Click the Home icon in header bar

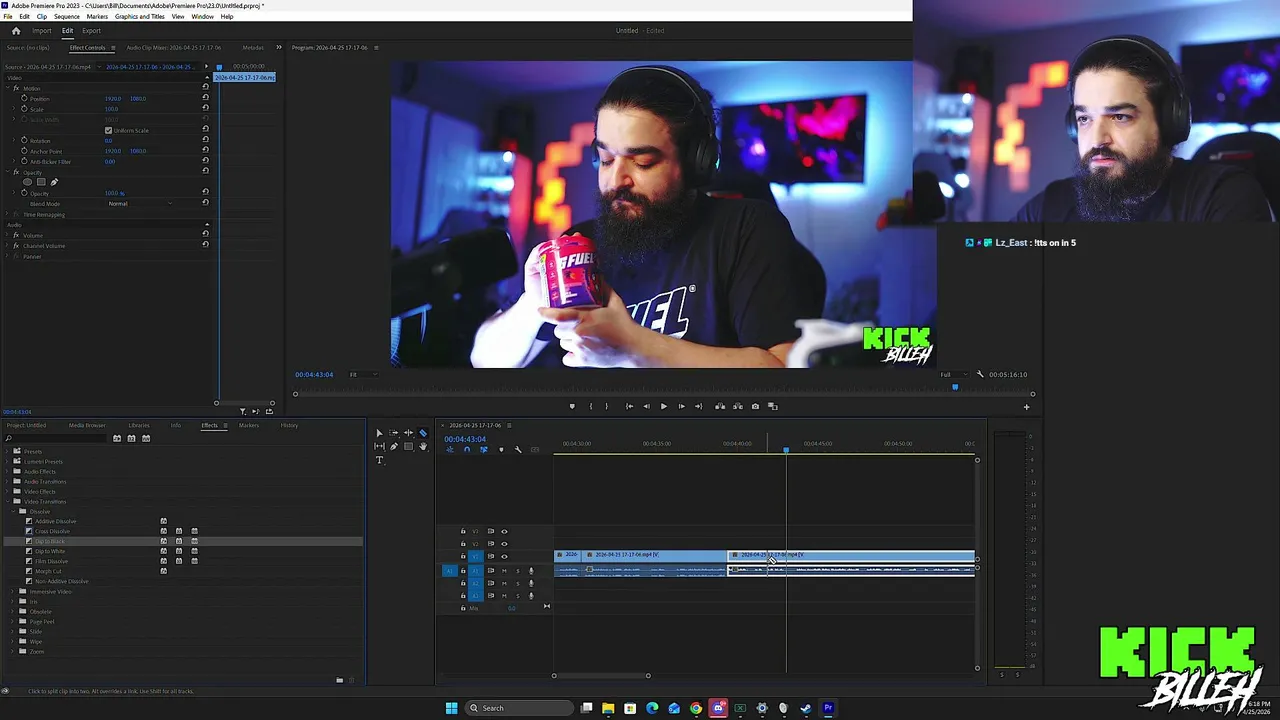tap(15, 30)
